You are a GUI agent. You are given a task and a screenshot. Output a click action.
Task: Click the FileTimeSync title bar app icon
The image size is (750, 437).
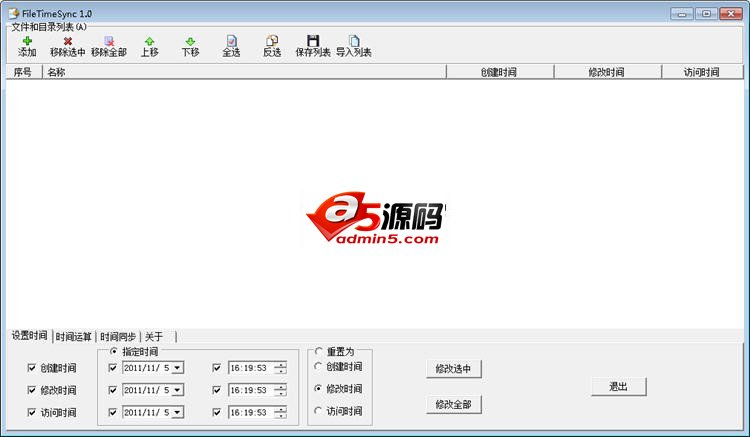tap(13, 13)
